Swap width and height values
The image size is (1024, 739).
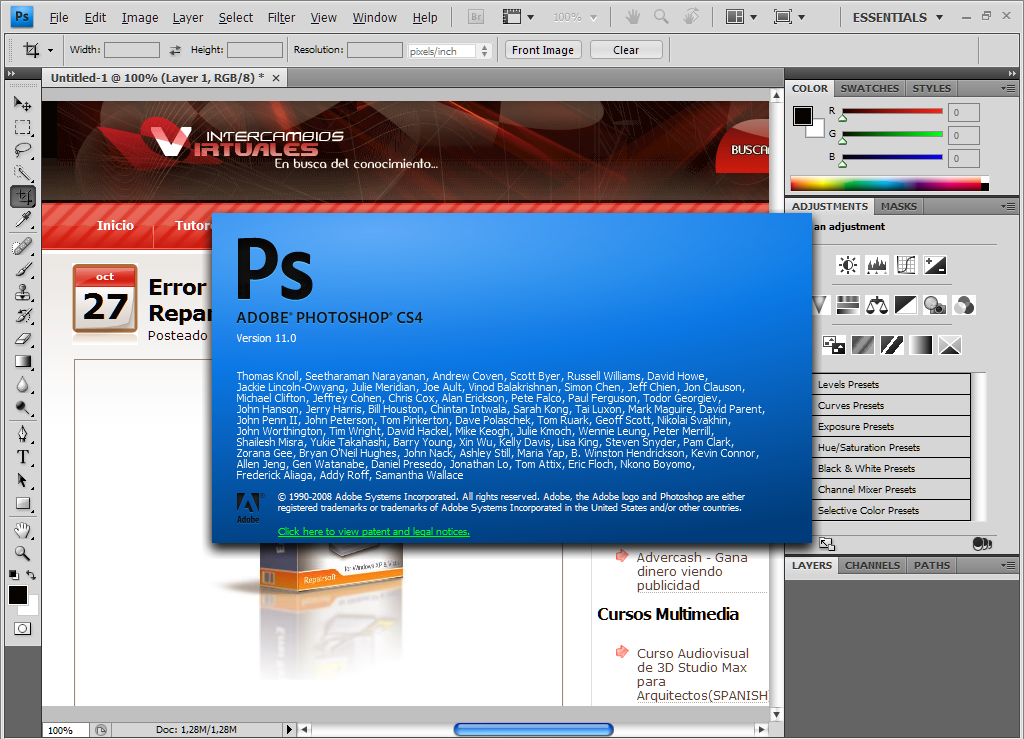tap(175, 50)
